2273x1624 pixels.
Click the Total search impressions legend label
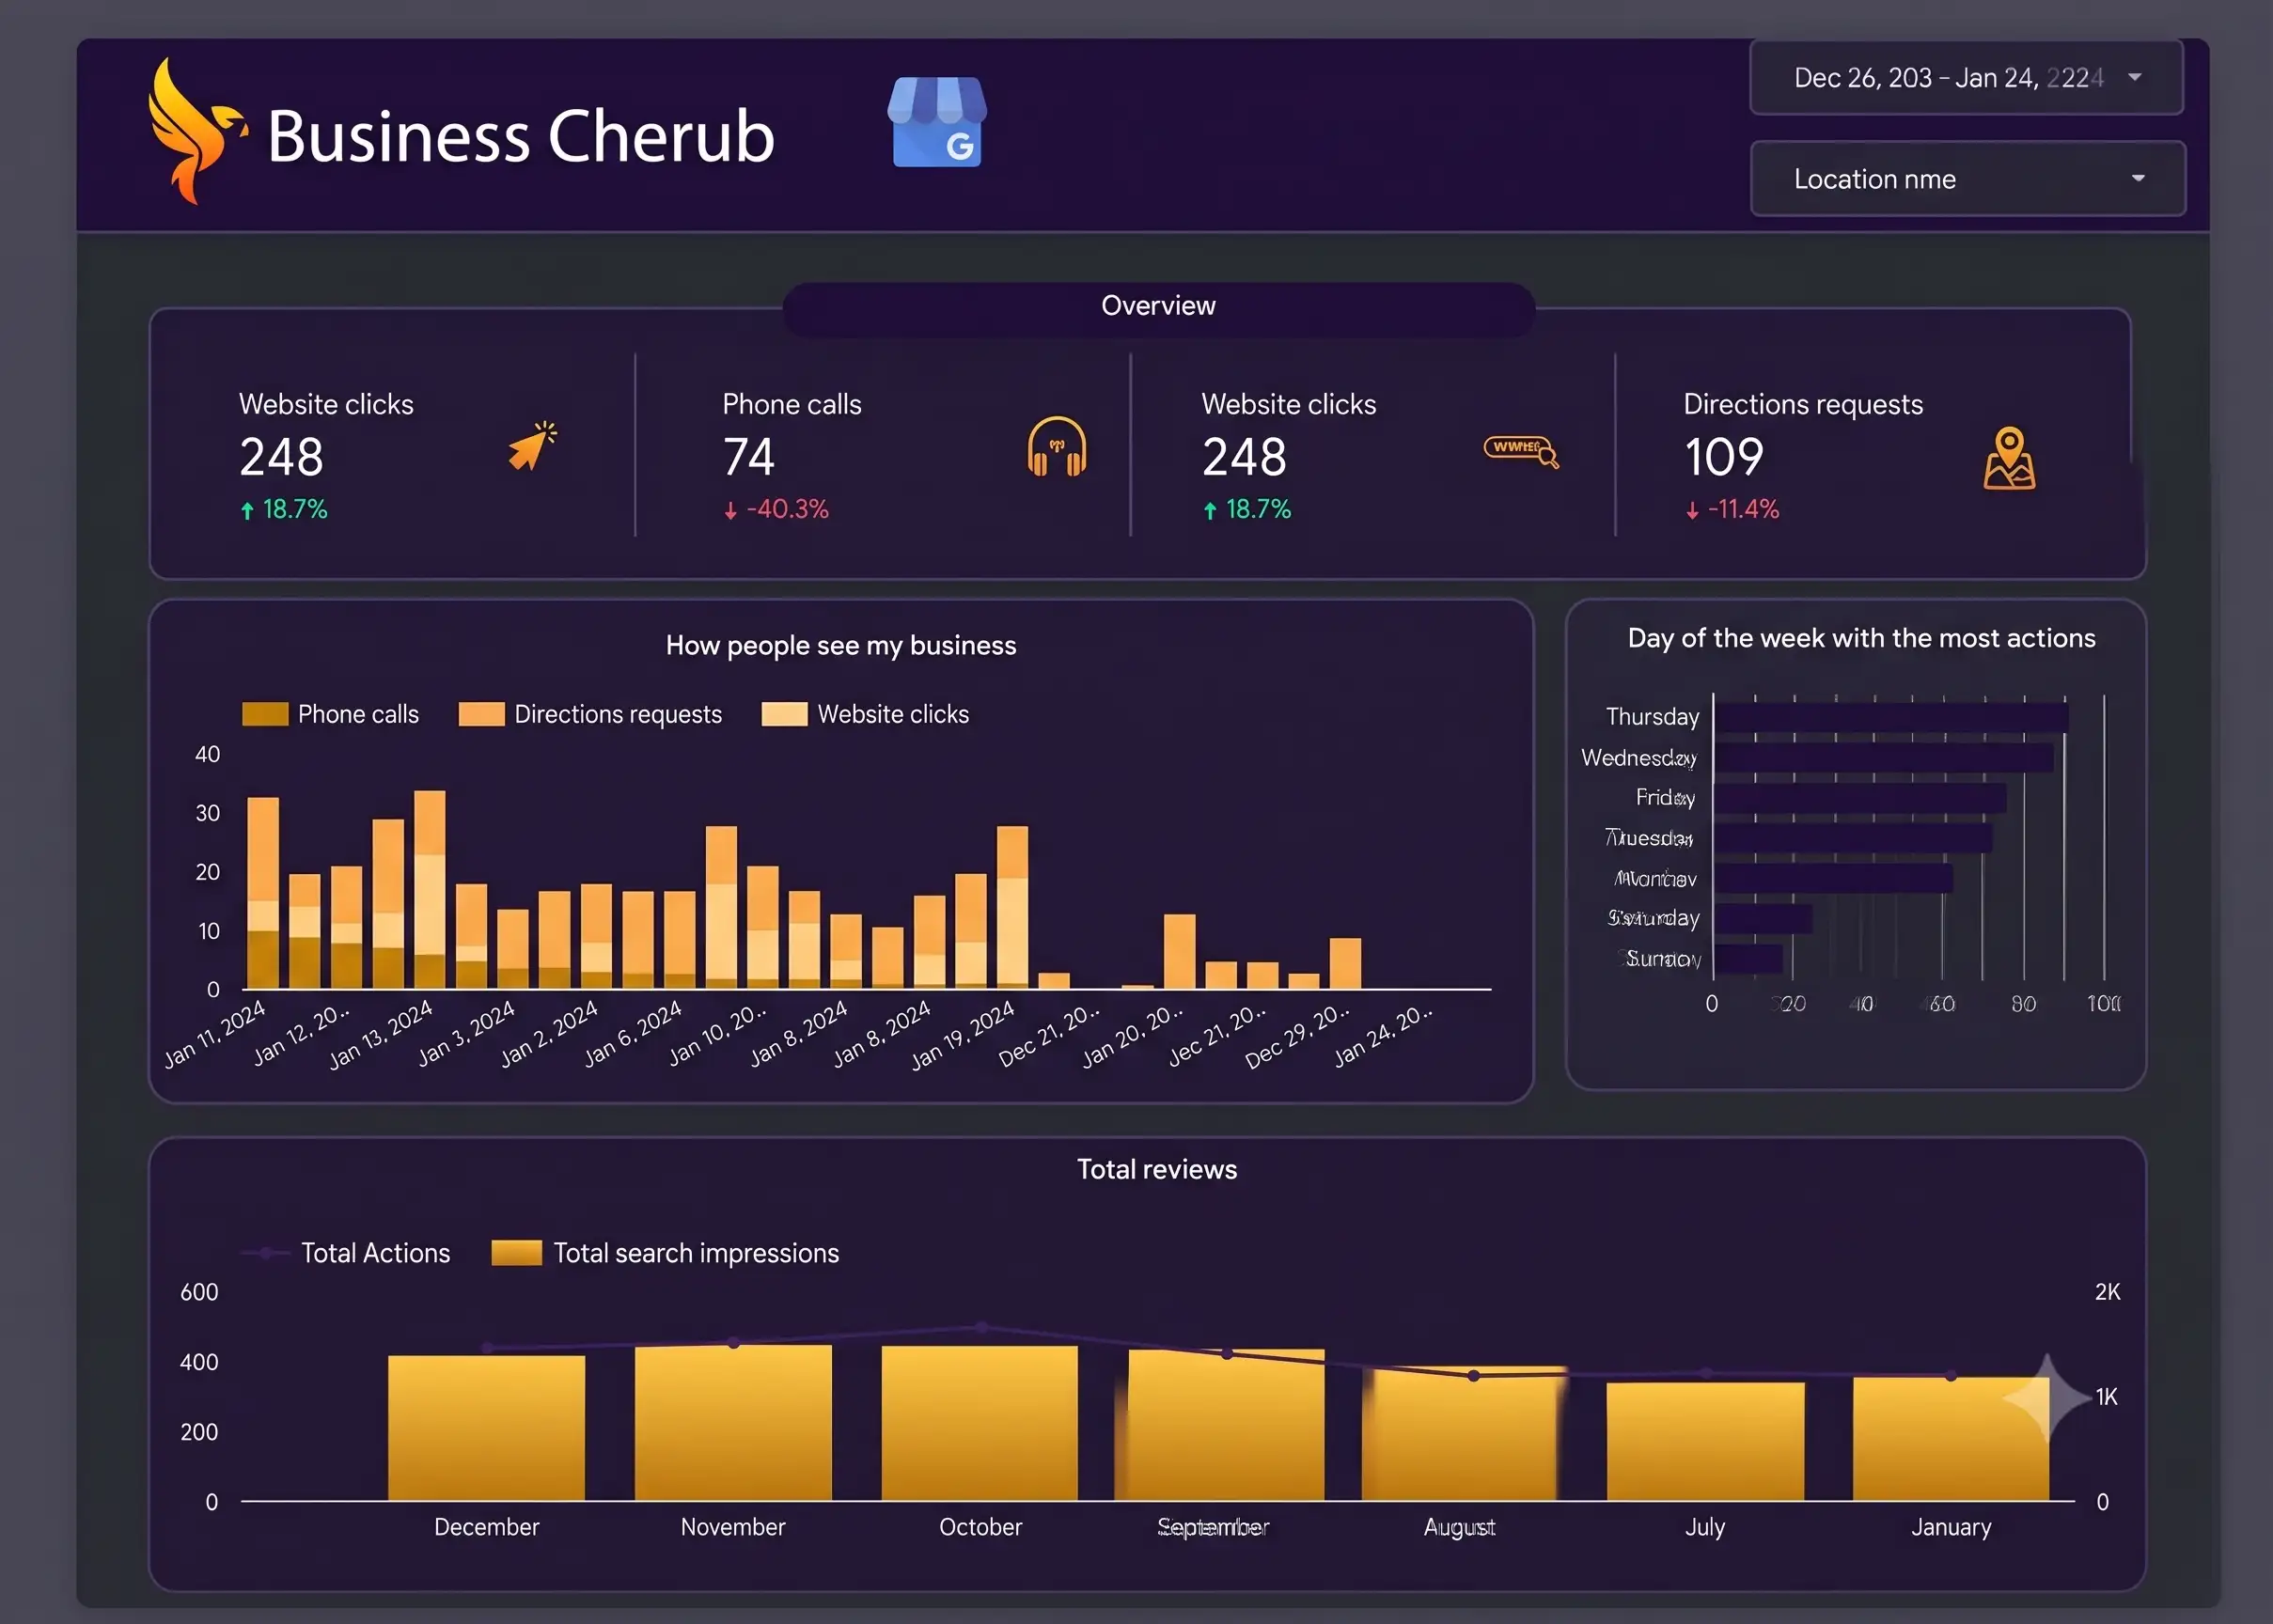click(x=696, y=1253)
